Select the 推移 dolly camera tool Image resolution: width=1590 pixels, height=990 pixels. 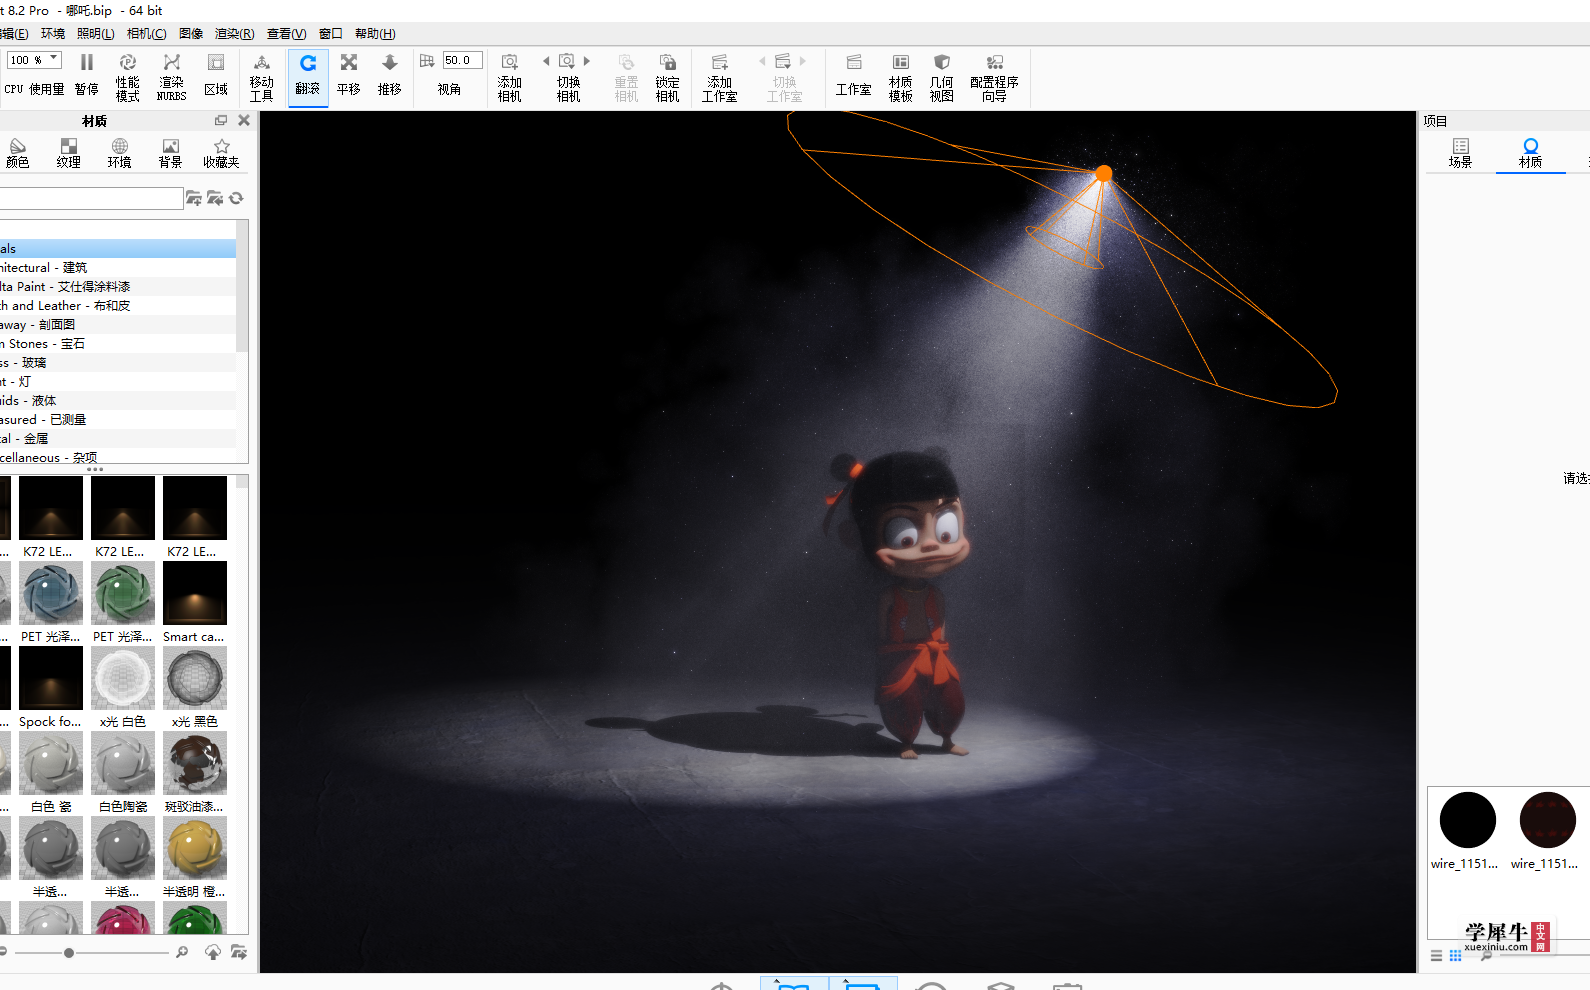pyautogui.click(x=390, y=76)
